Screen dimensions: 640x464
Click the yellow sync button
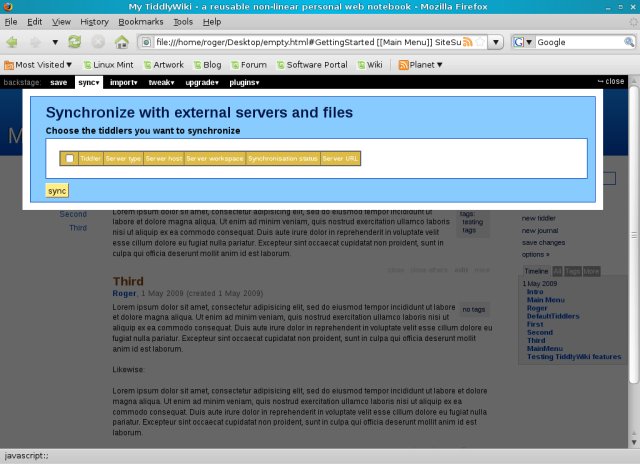(x=57, y=191)
